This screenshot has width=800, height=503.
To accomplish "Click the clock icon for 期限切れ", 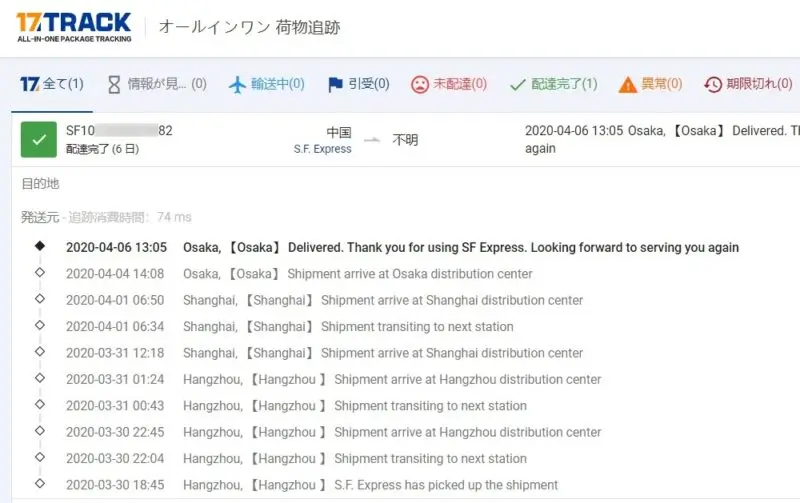I will click(x=713, y=84).
